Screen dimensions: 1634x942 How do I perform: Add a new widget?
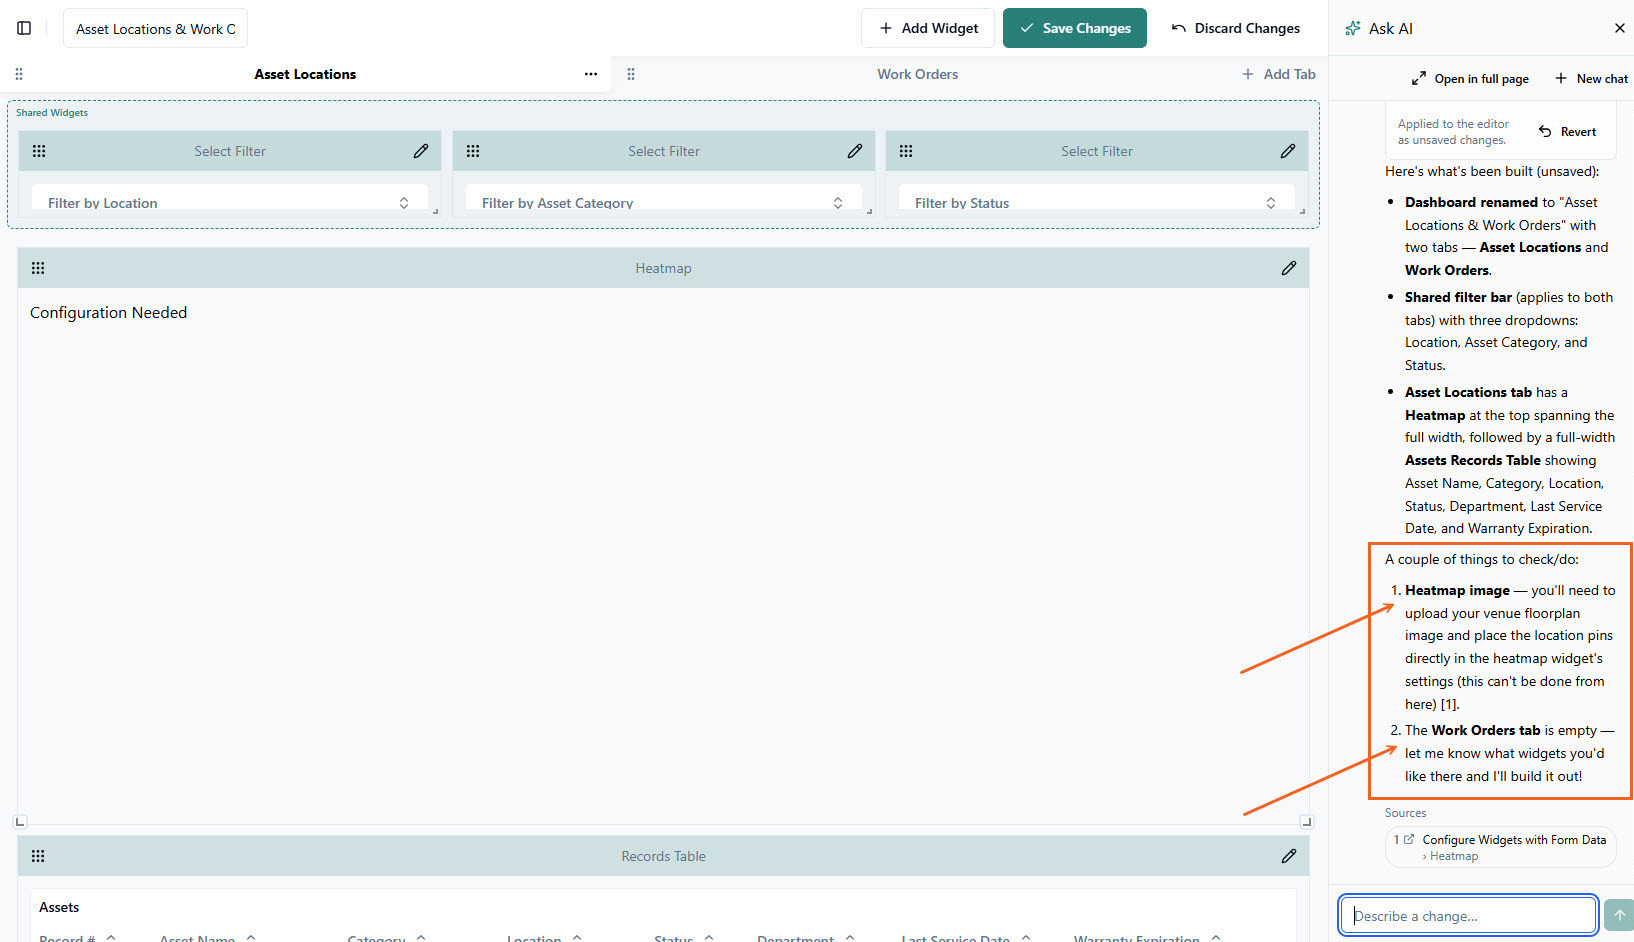[928, 28]
